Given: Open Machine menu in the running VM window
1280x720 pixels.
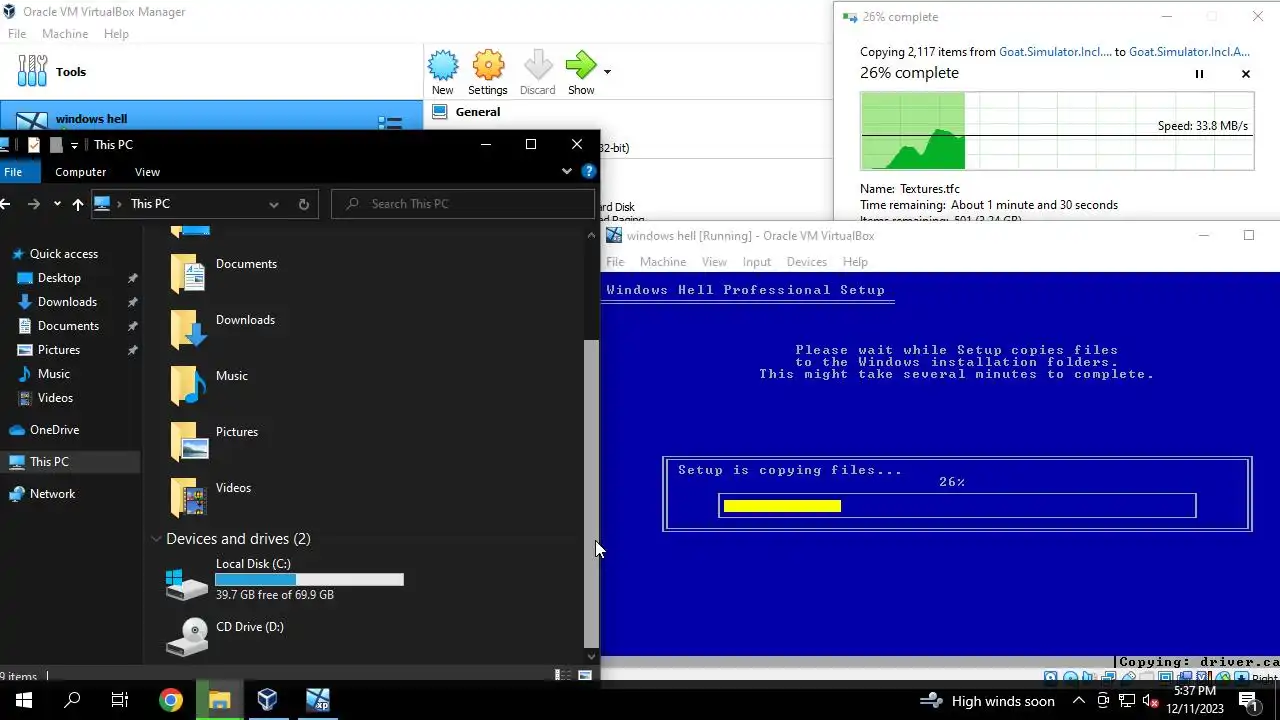Looking at the screenshot, I should click(x=663, y=262).
